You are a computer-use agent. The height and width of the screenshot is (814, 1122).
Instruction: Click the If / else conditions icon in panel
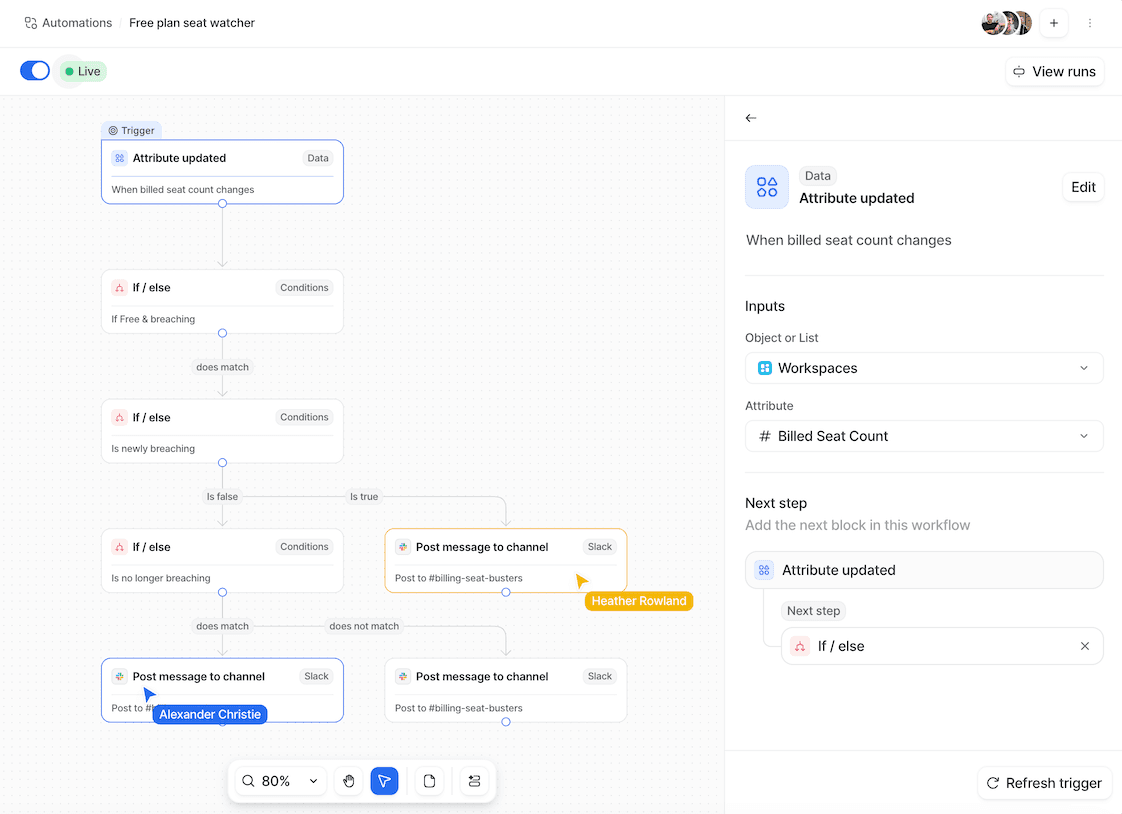tap(799, 646)
